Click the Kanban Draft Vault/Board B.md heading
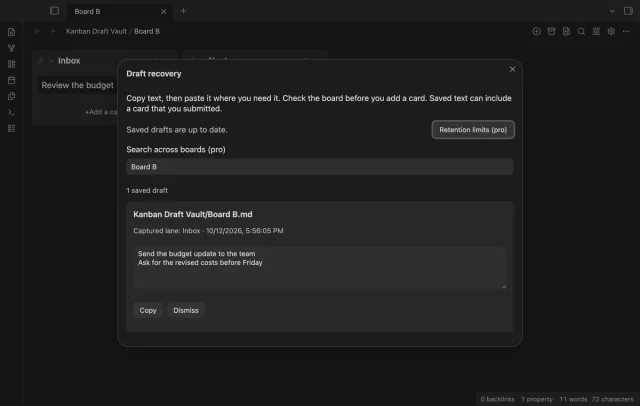Screen dimensions: 640x406 click(193, 214)
